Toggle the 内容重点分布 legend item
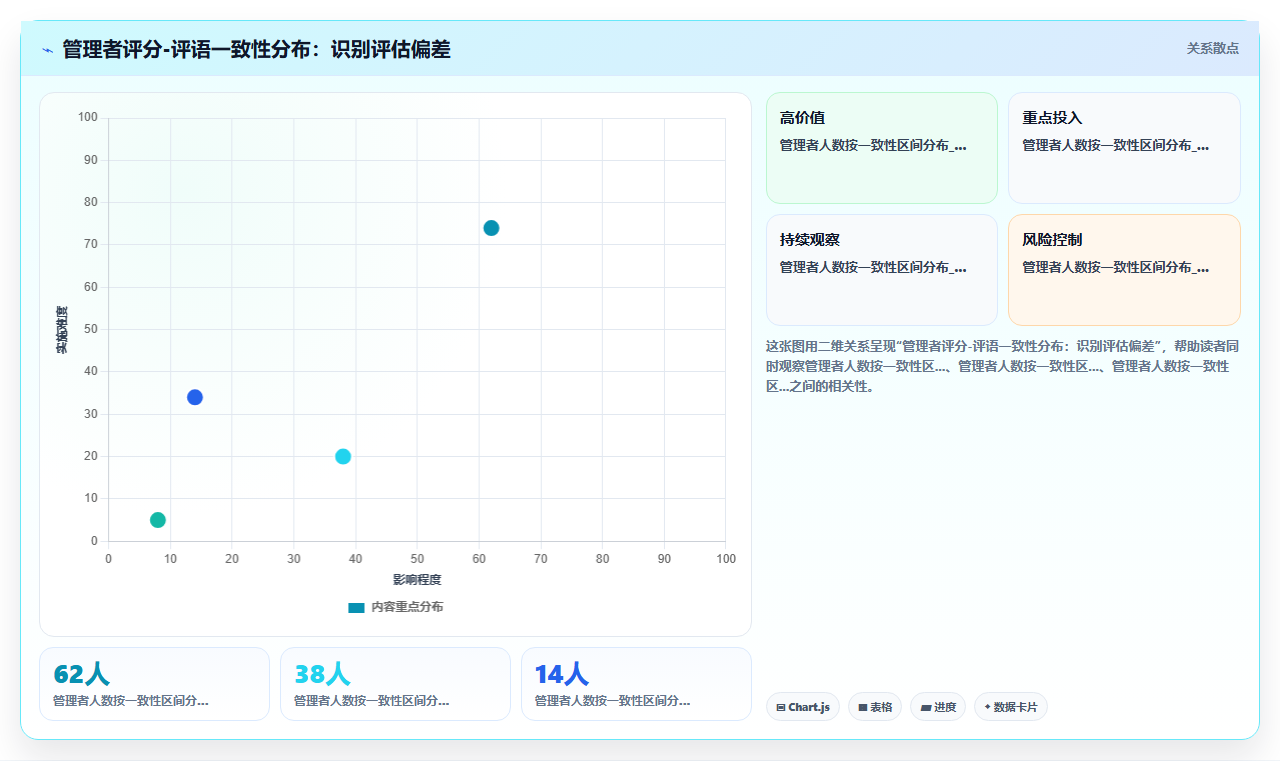 (396, 607)
